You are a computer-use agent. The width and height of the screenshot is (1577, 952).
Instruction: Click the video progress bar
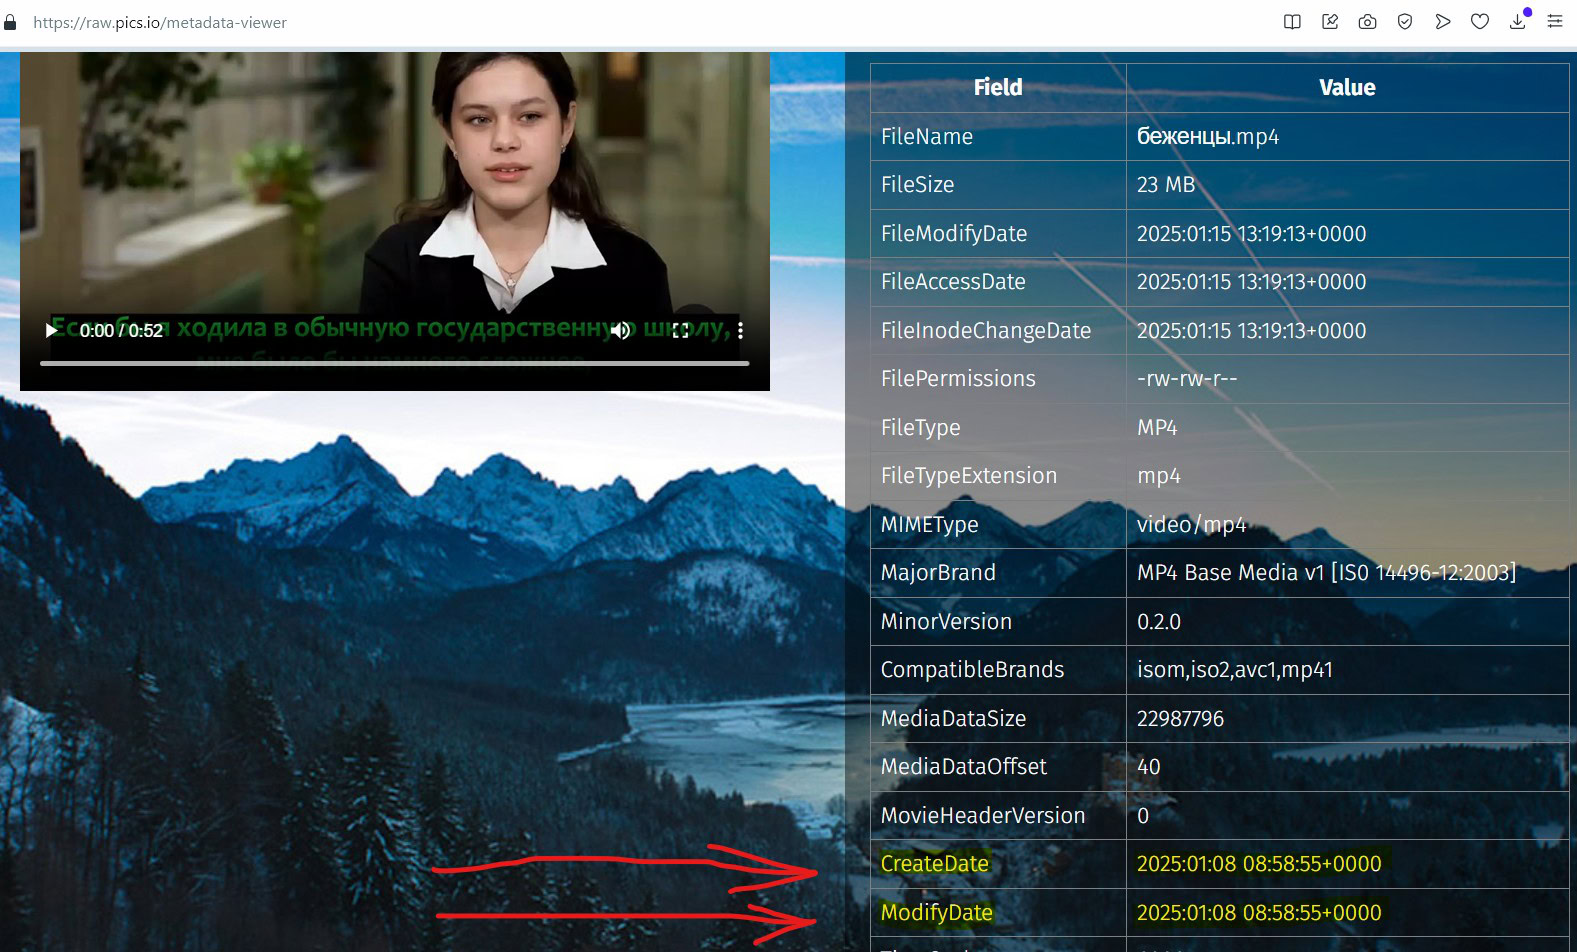click(x=394, y=363)
